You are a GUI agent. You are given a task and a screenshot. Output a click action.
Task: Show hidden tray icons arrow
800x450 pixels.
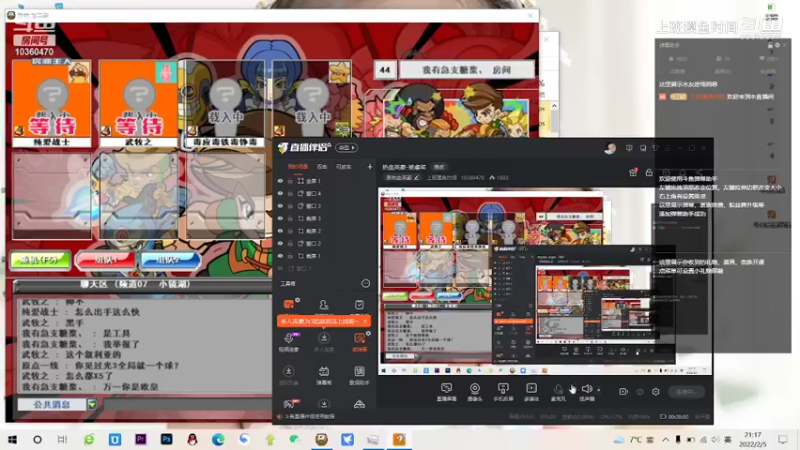coord(665,439)
